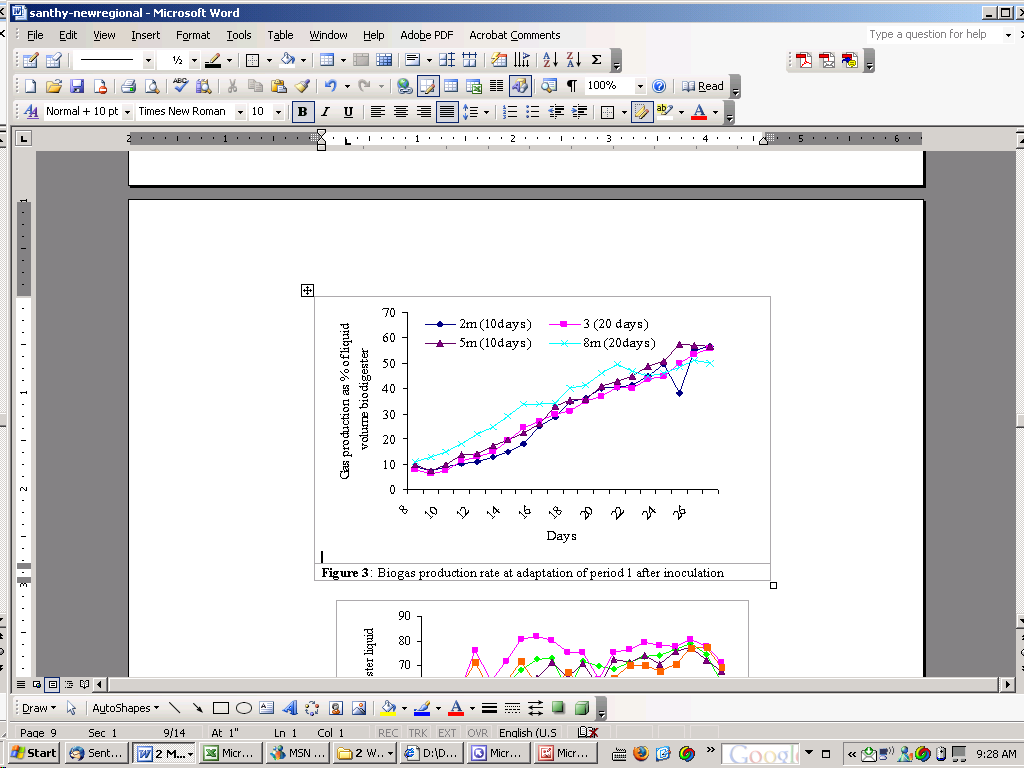
Task: Click the Sort Ascending A-Z icon
Action: click(551, 60)
